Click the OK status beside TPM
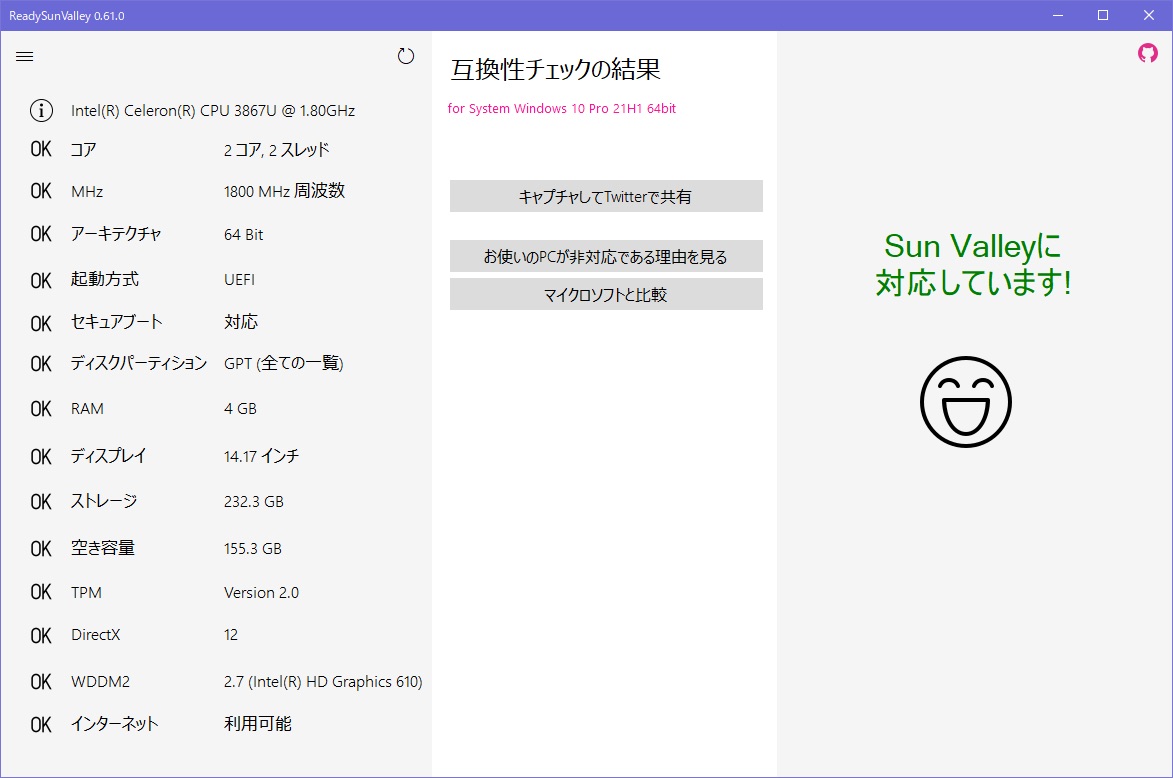This screenshot has width=1173, height=778. pos(41,592)
